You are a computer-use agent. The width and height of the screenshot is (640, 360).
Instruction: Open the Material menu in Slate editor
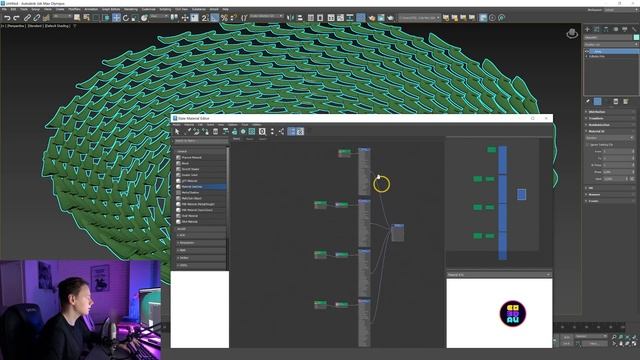click(189, 124)
